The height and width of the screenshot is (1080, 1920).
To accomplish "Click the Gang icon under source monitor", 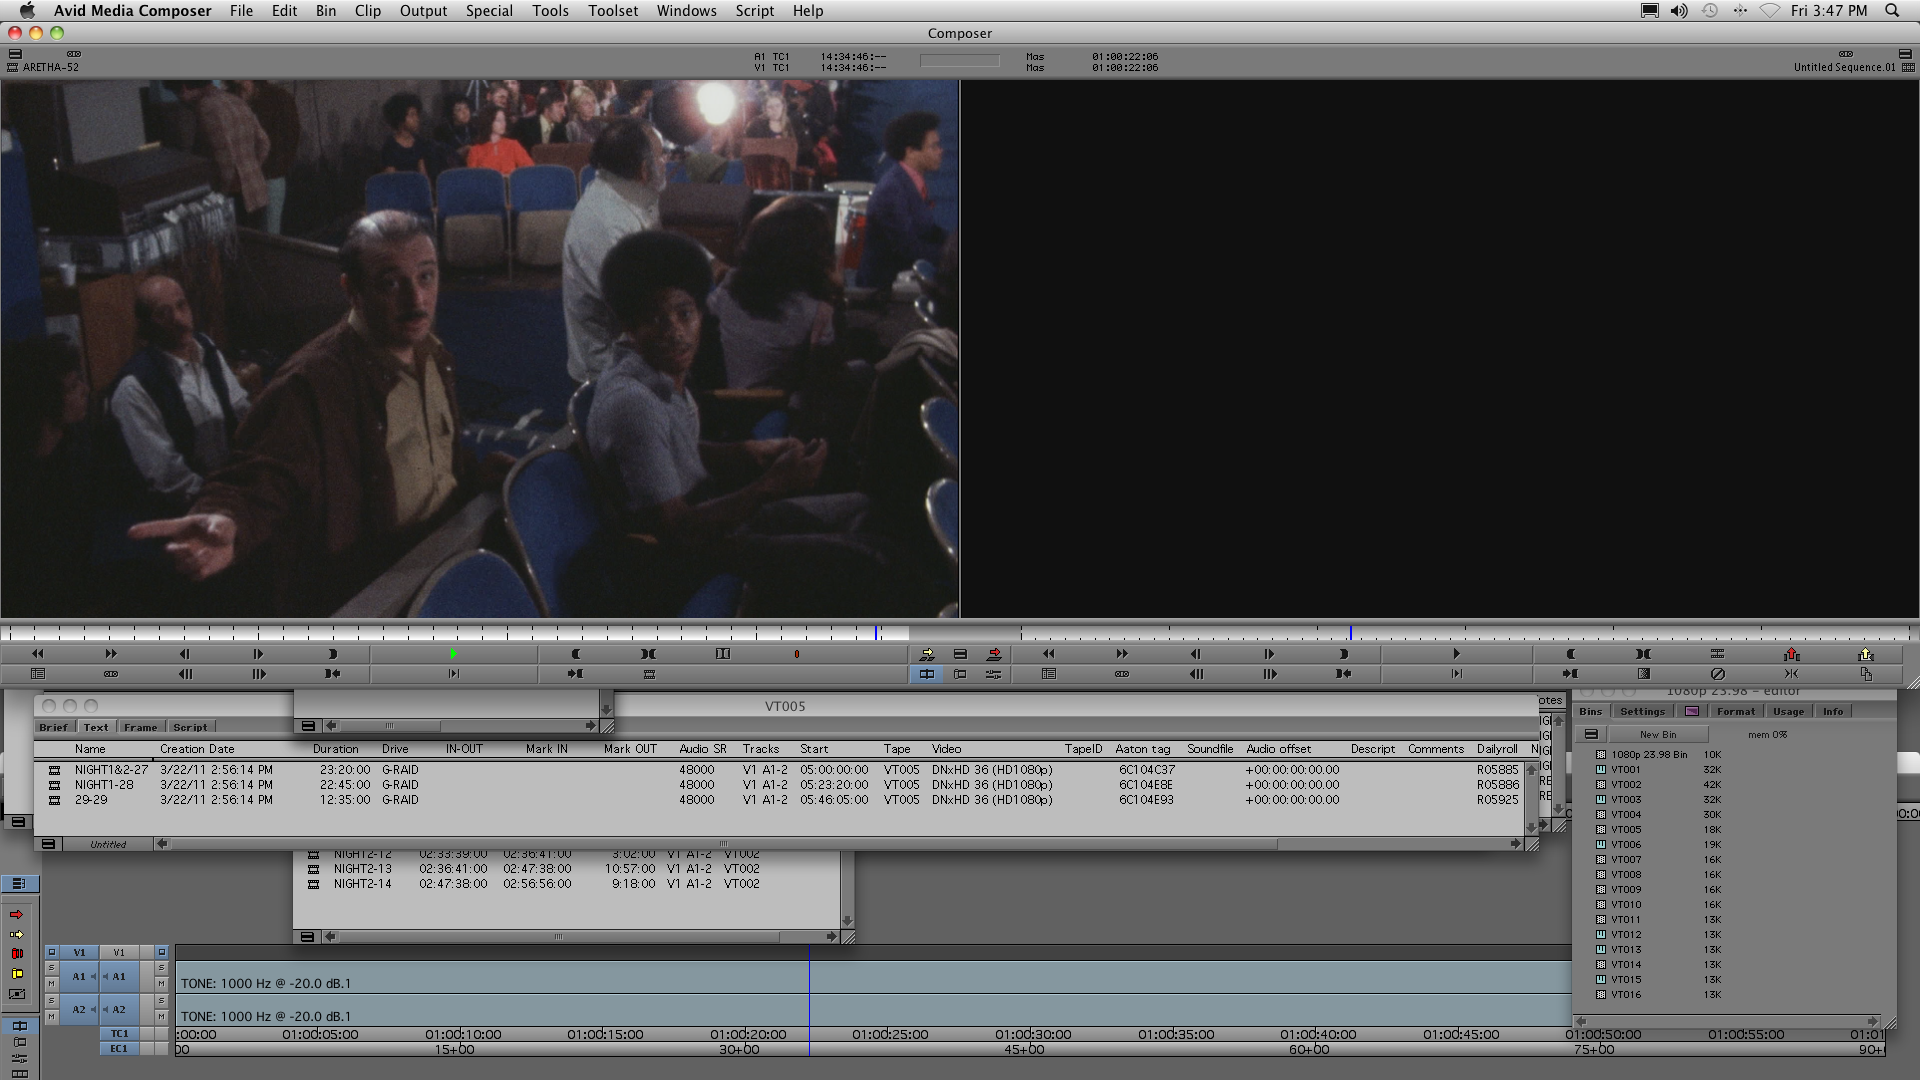I will 111,674.
